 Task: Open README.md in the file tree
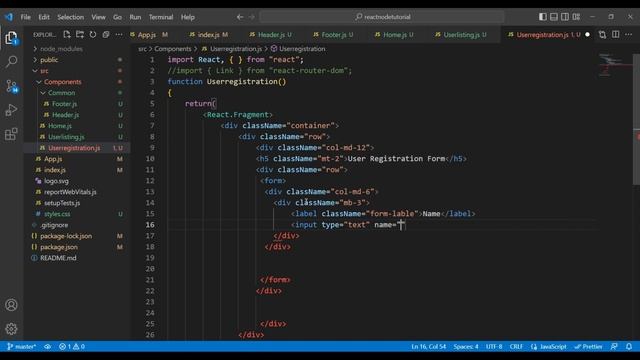[58, 258]
